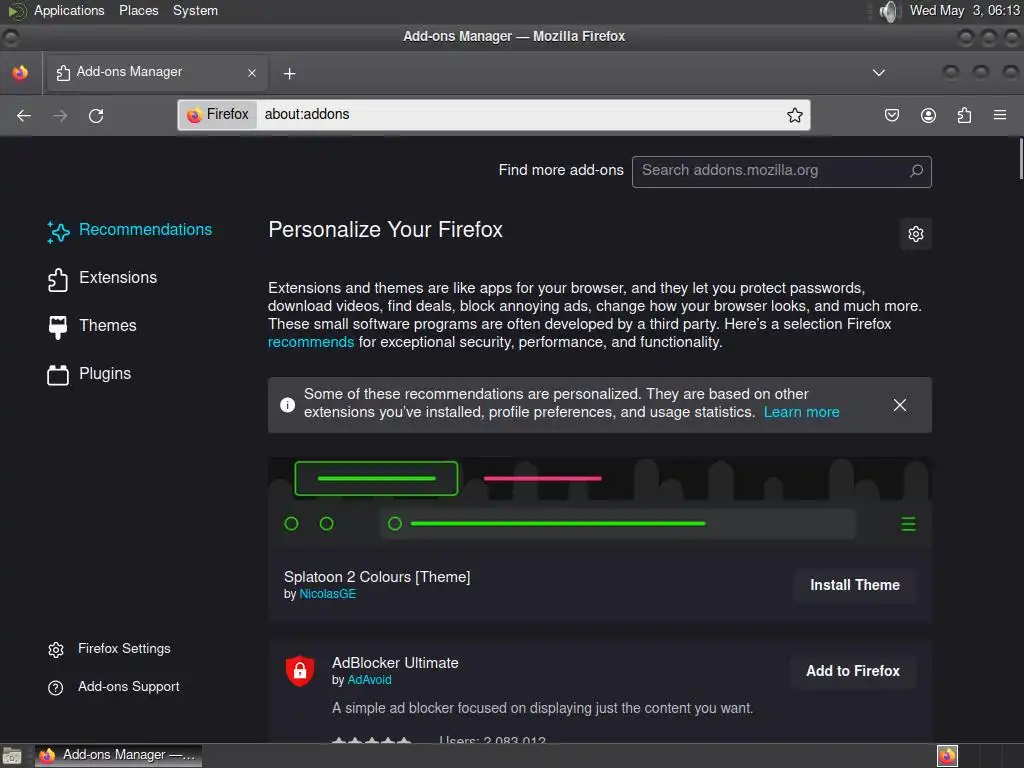
Task: Open a new tab with plus button
Action: coord(289,74)
